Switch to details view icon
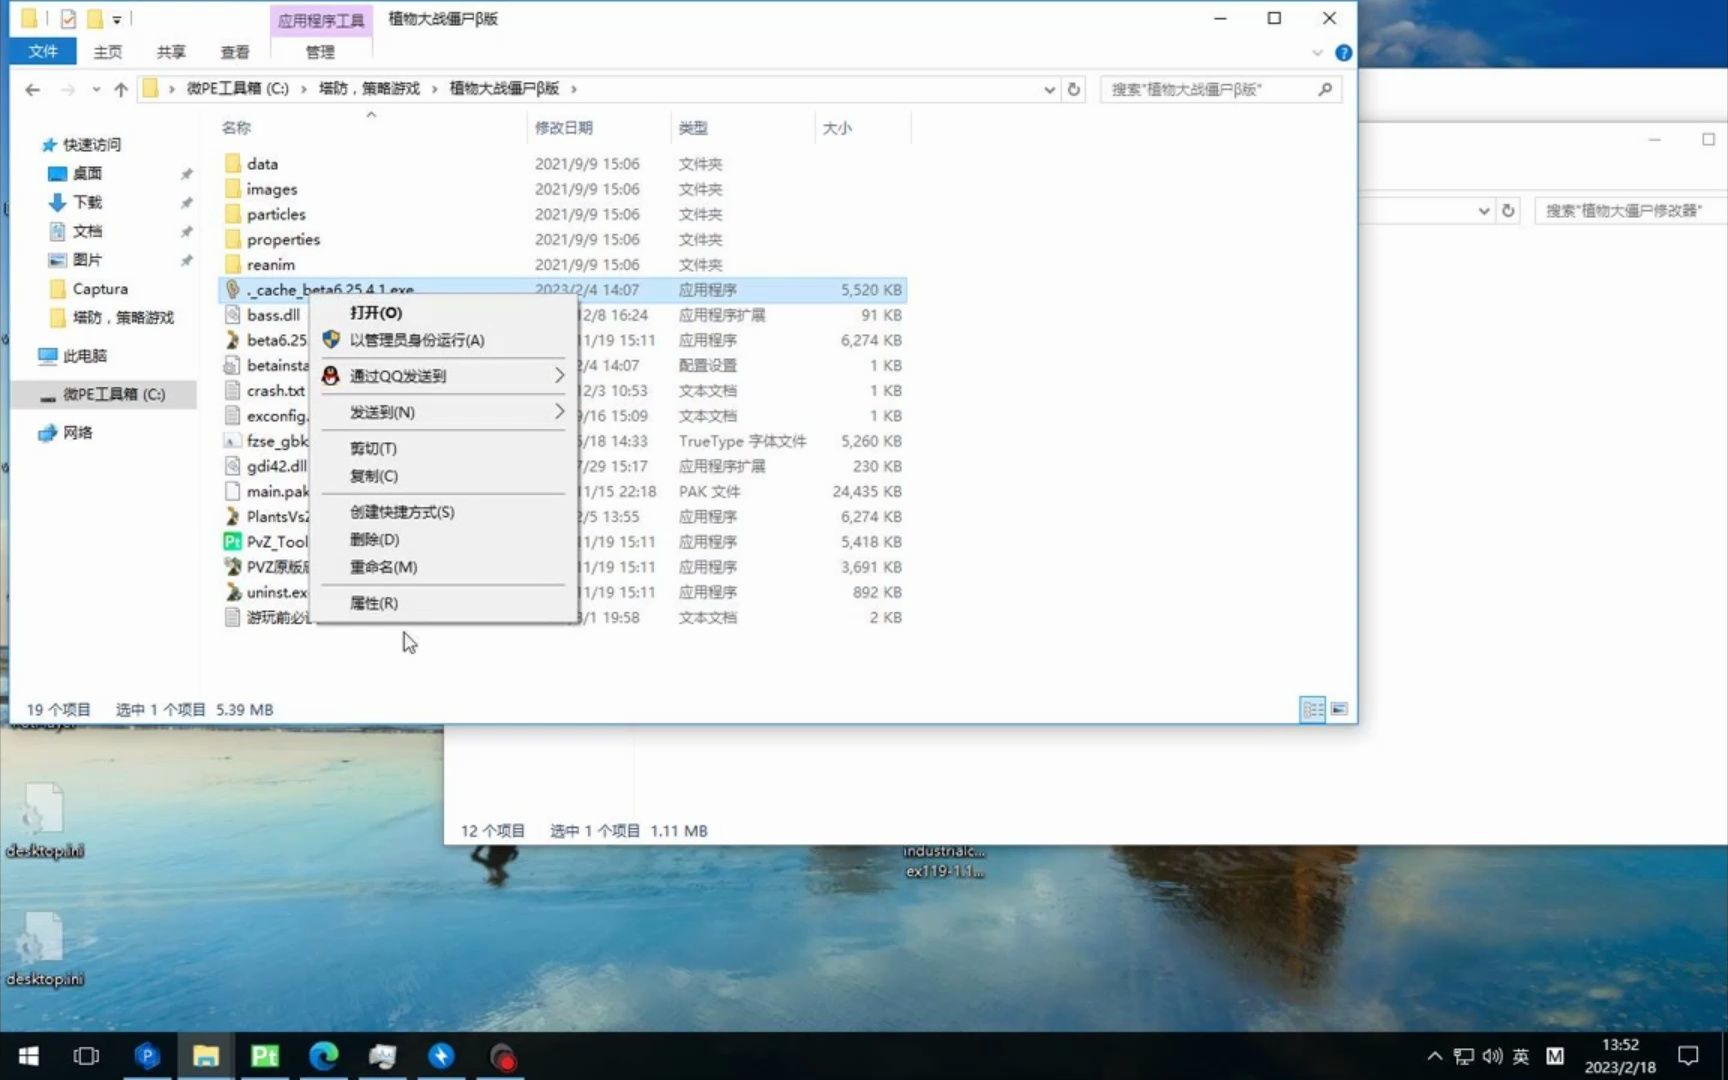 pyautogui.click(x=1312, y=709)
